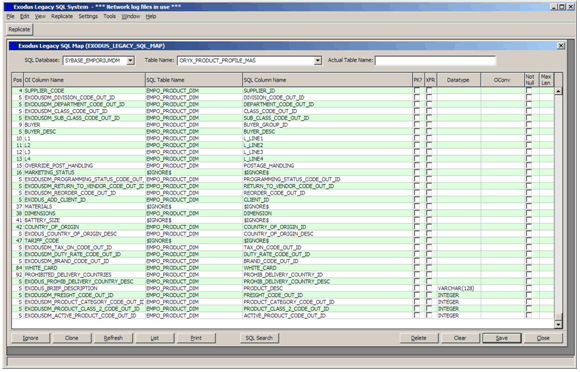Select the SUPPLIER_CODE cell
Image resolution: width=580 pixels, height=372 pixels.
coord(84,91)
